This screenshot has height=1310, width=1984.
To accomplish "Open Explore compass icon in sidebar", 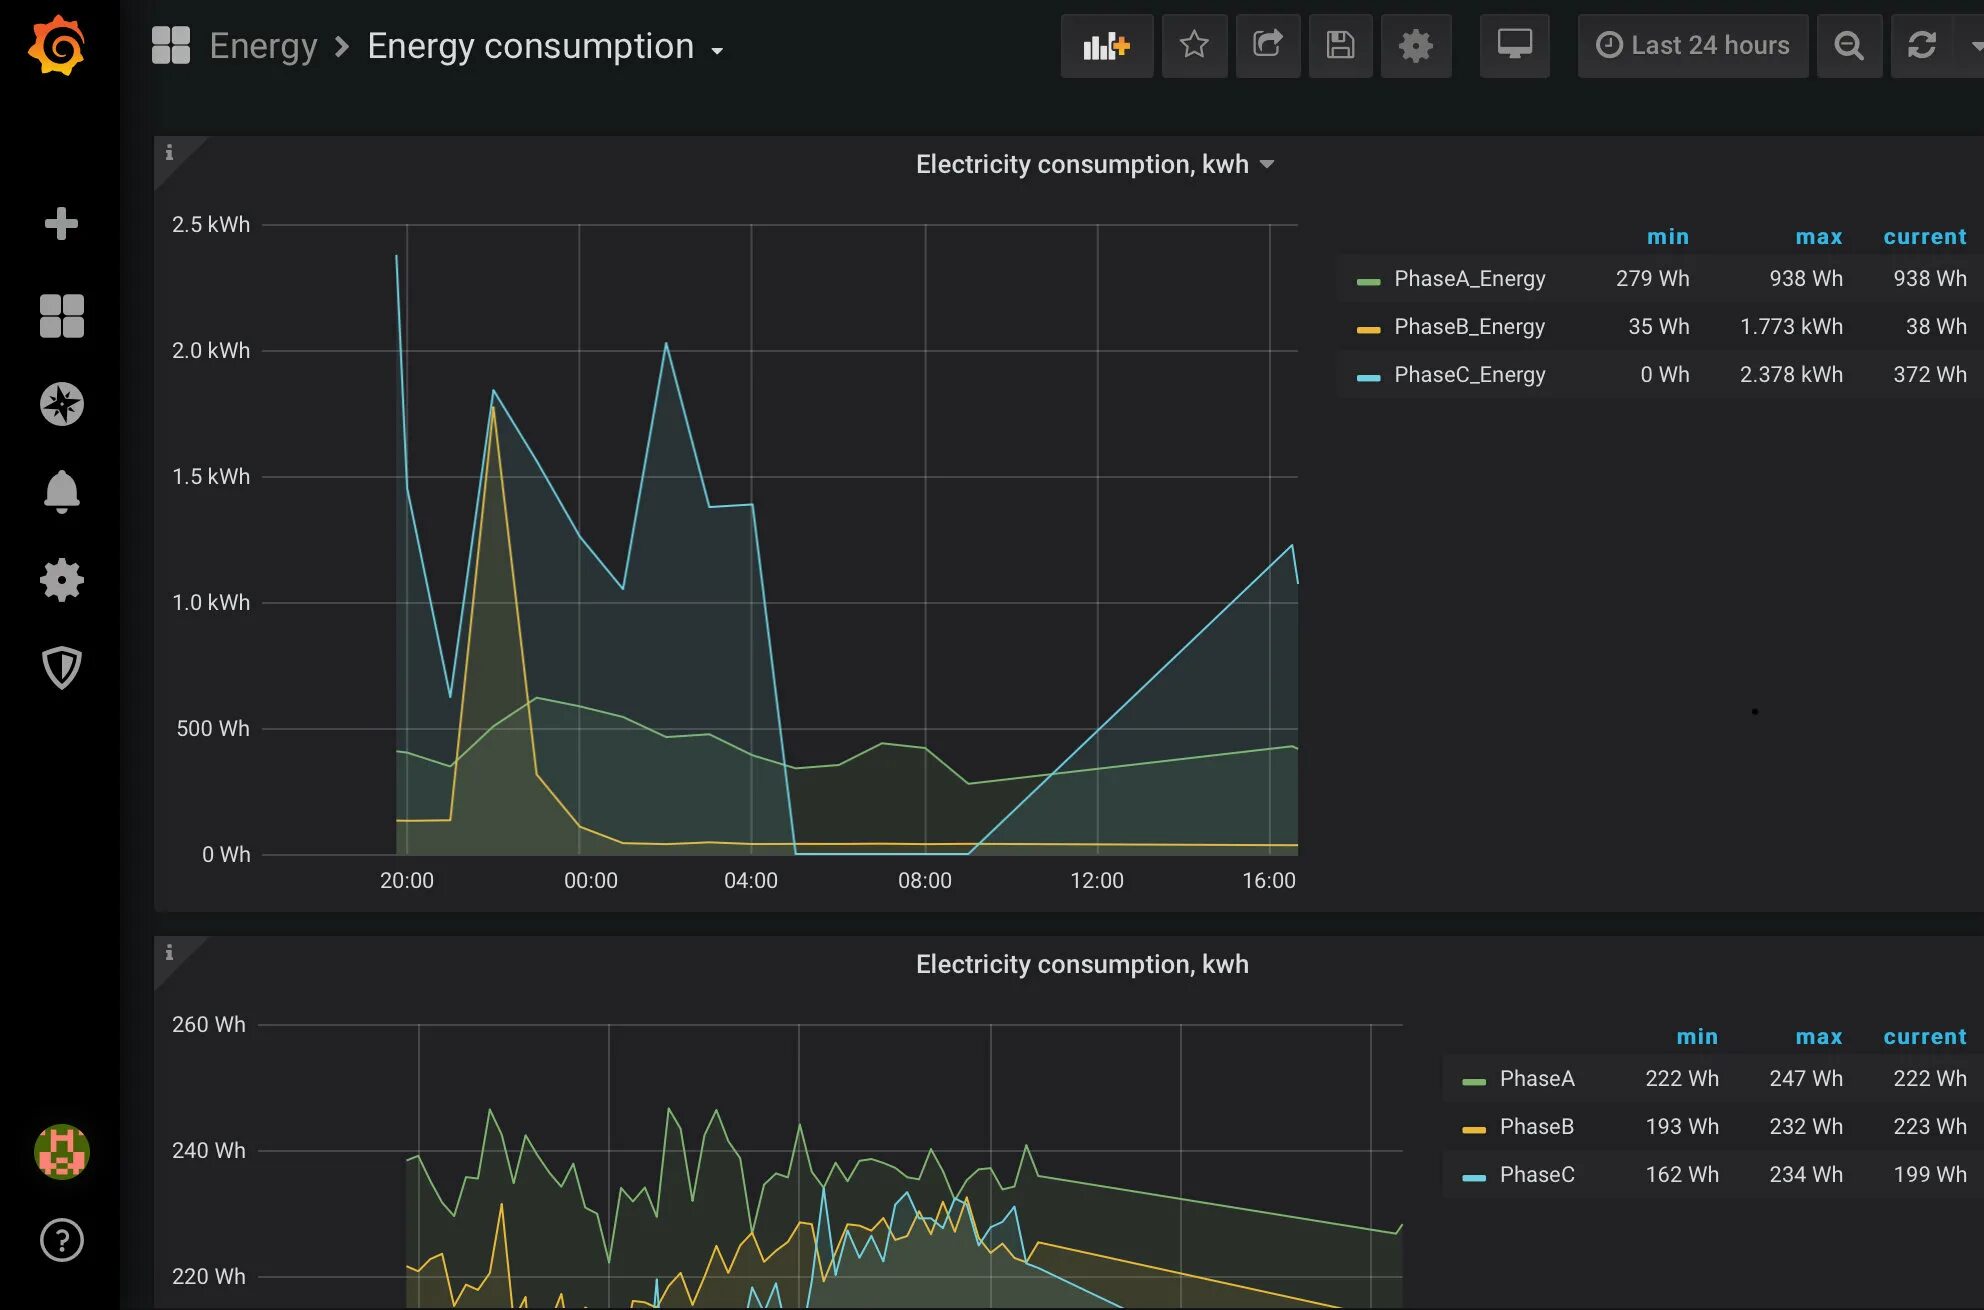I will coord(61,404).
